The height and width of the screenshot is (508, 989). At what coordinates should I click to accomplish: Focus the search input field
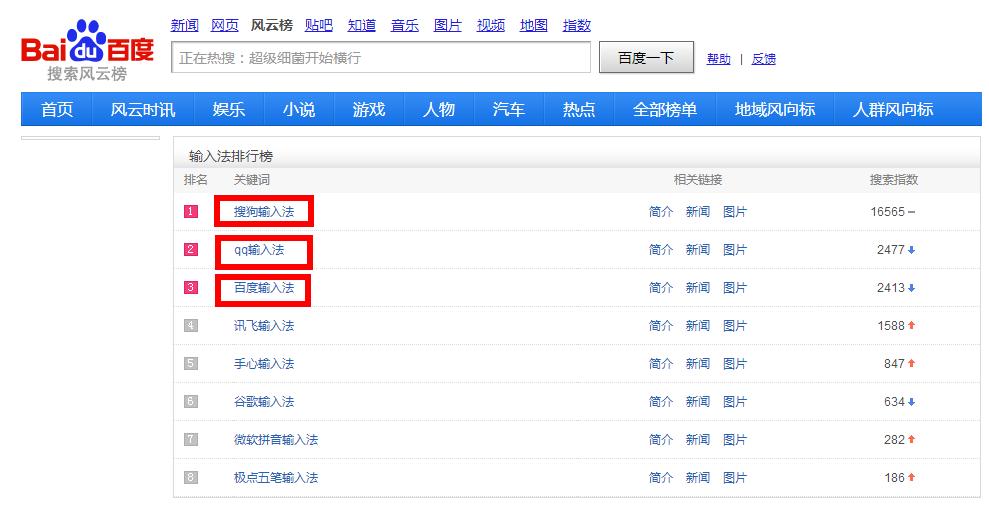tap(381, 57)
